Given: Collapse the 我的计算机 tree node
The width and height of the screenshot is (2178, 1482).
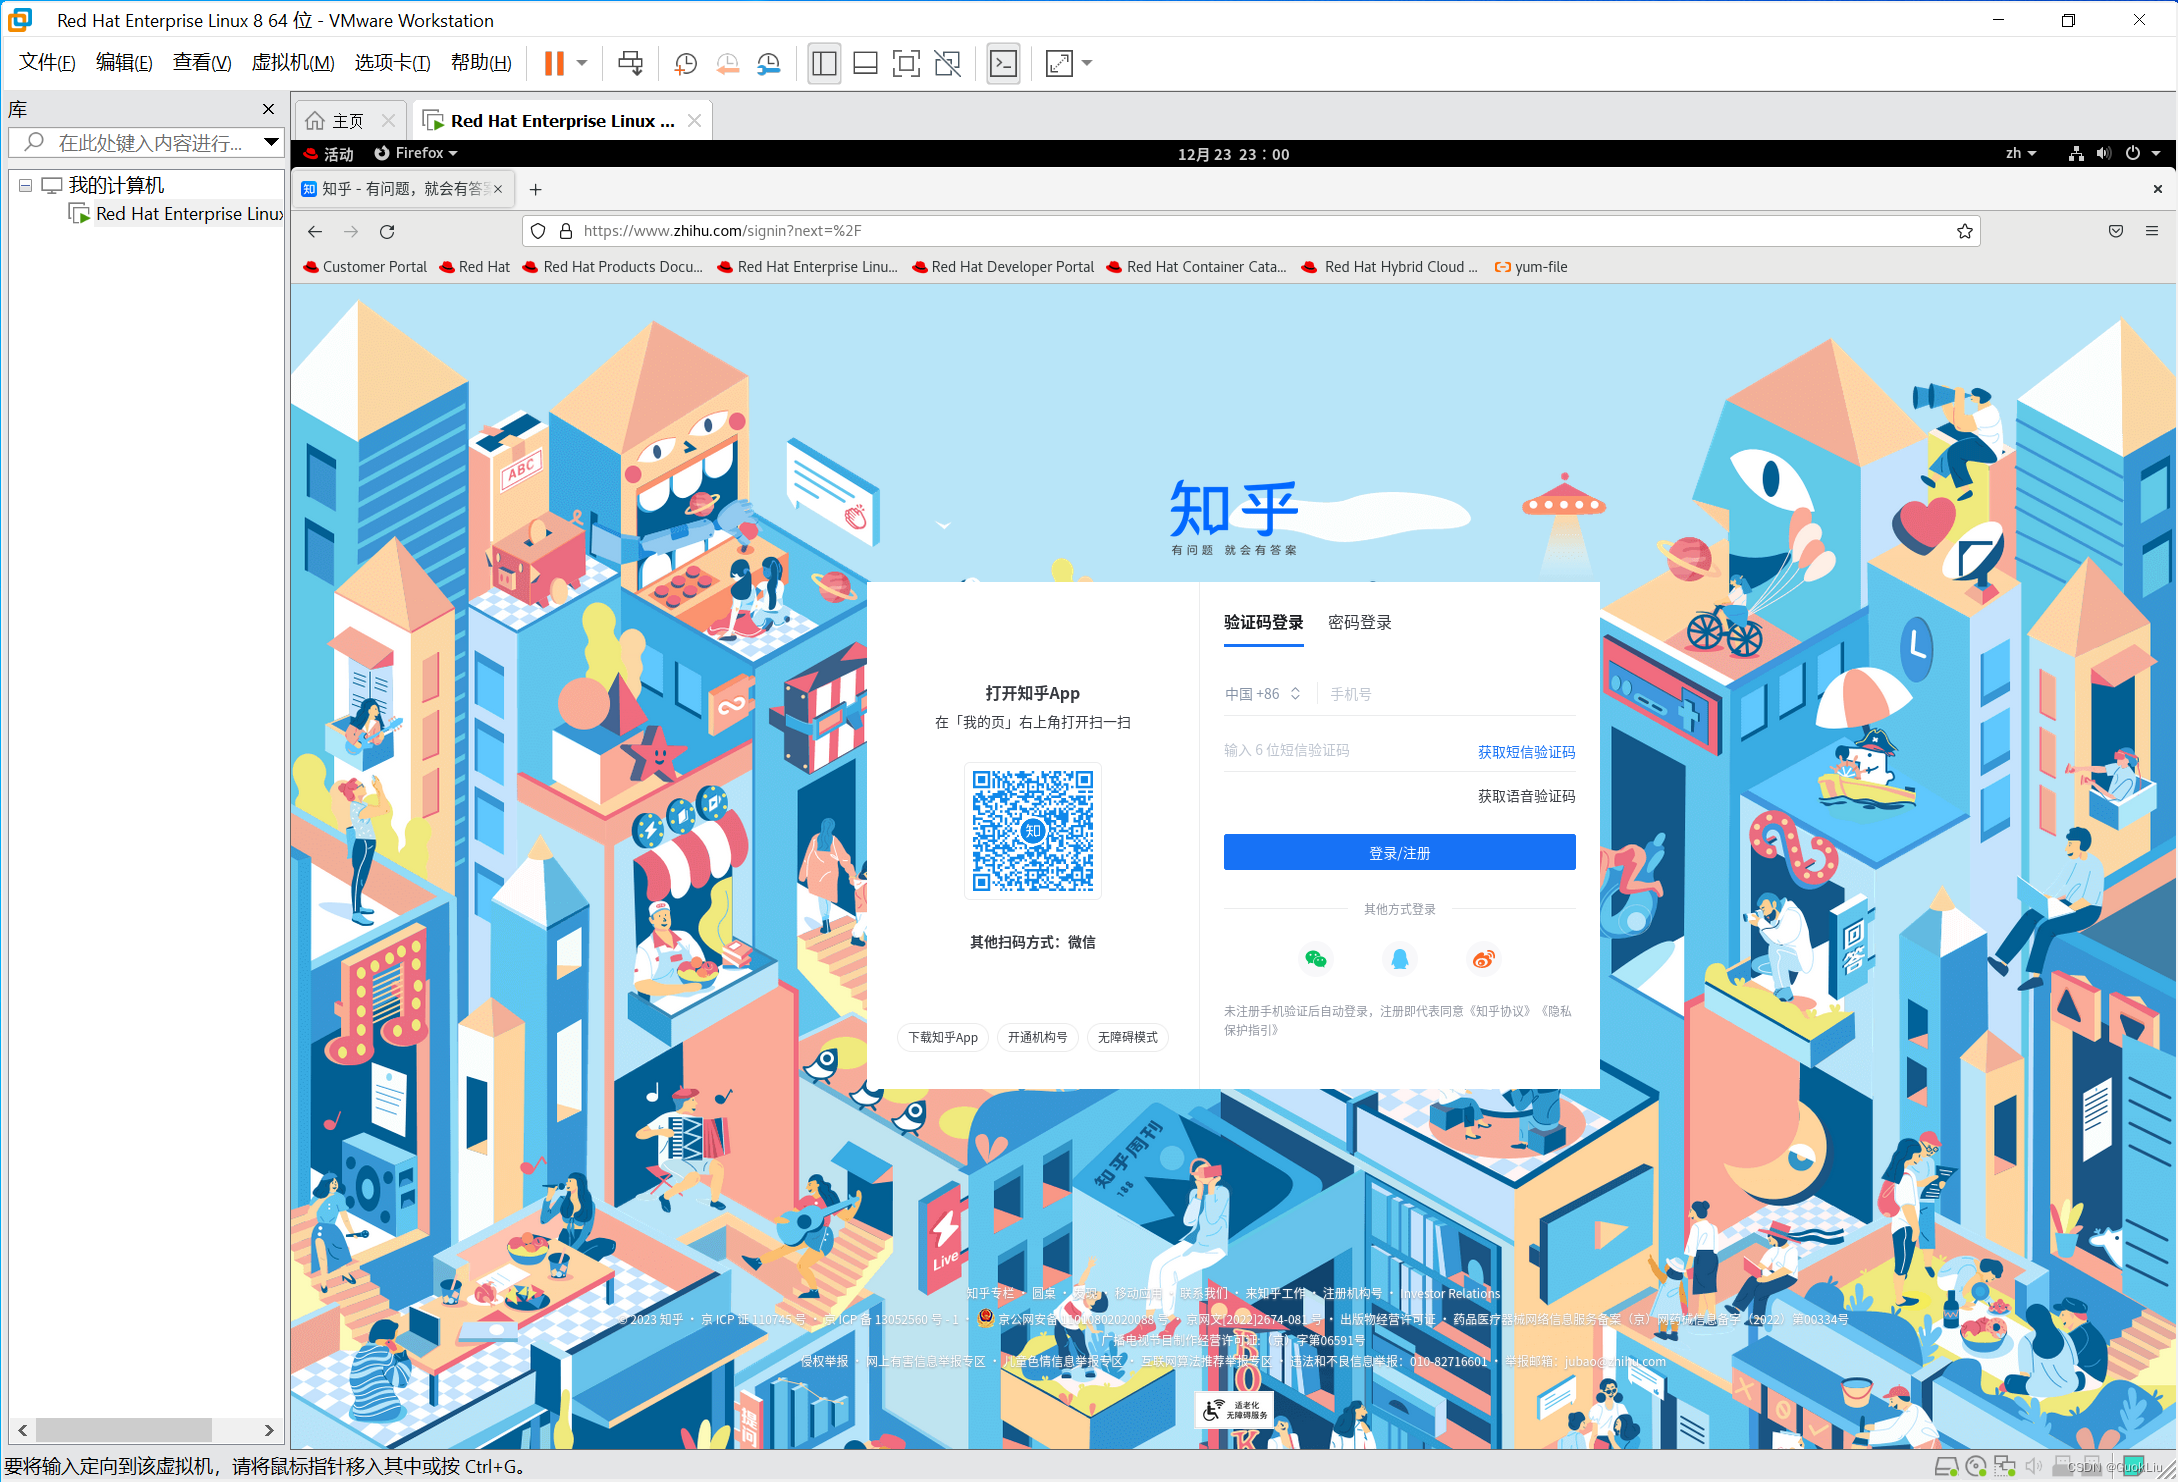Looking at the screenshot, I should tap(25, 185).
